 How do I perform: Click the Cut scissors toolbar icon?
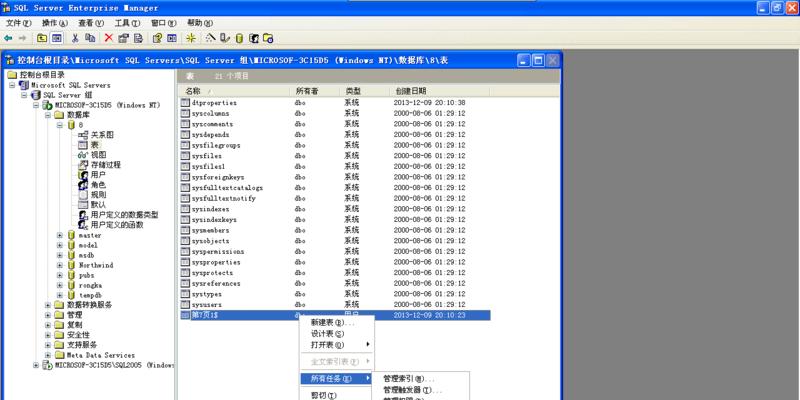[75, 38]
